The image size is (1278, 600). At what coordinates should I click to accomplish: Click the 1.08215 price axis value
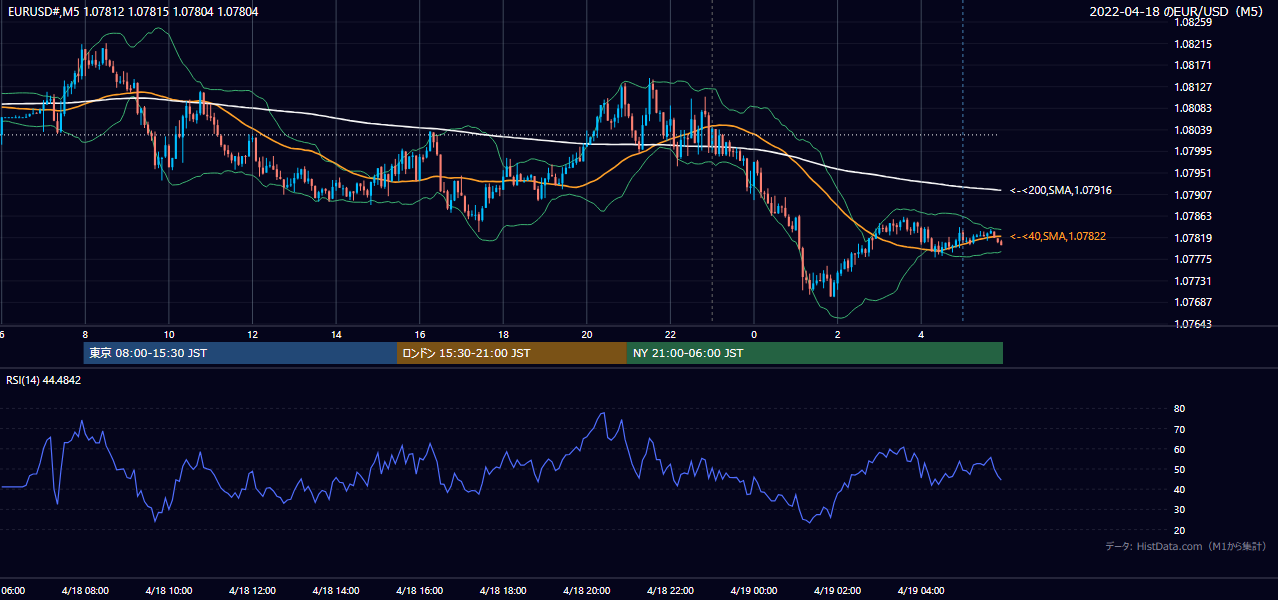(1192, 44)
